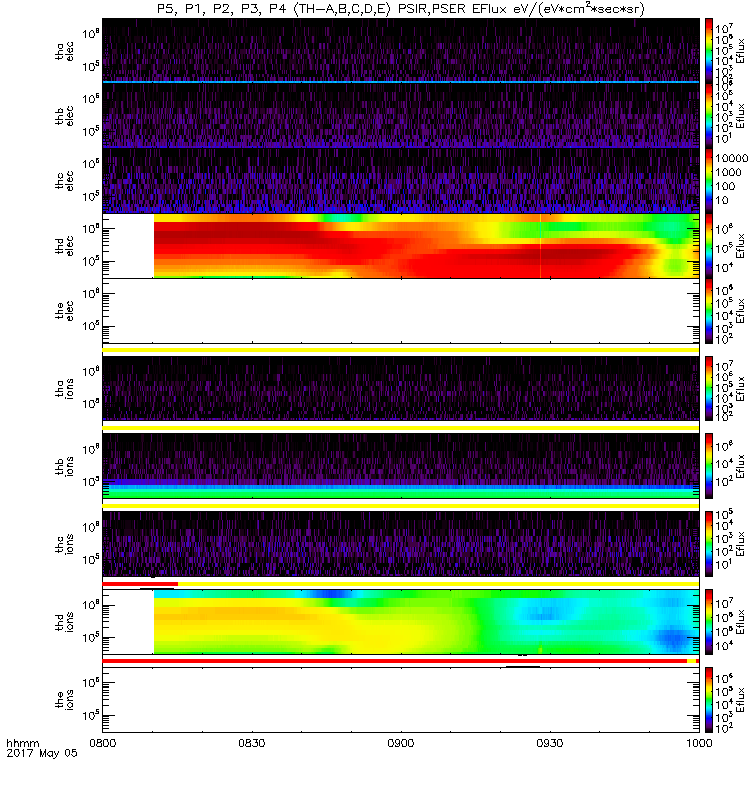Pick the 'the ions' panel color bar
This screenshot has height=800, width=750.
(709, 699)
